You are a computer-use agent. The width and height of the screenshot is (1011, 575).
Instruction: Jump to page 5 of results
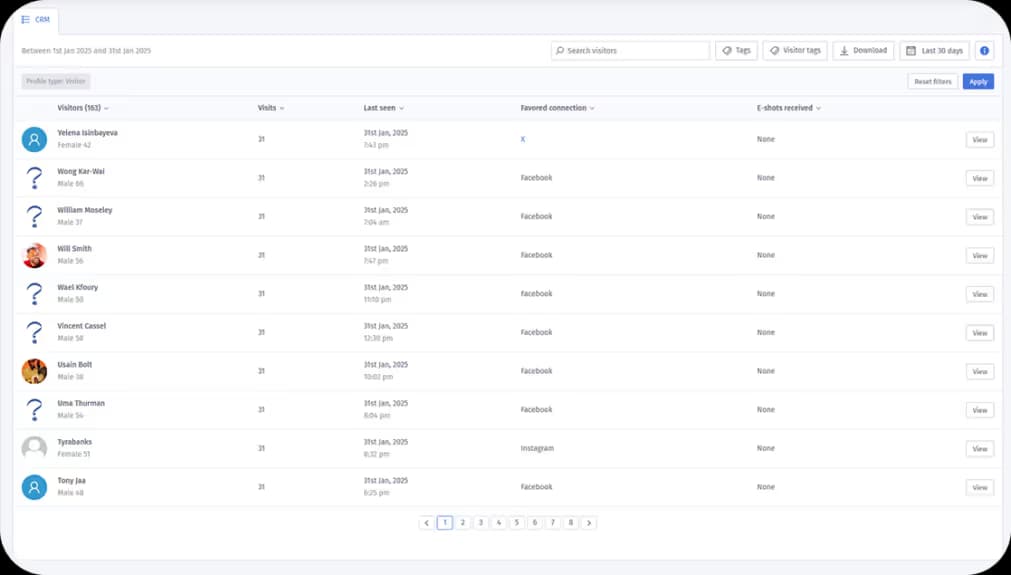click(517, 523)
